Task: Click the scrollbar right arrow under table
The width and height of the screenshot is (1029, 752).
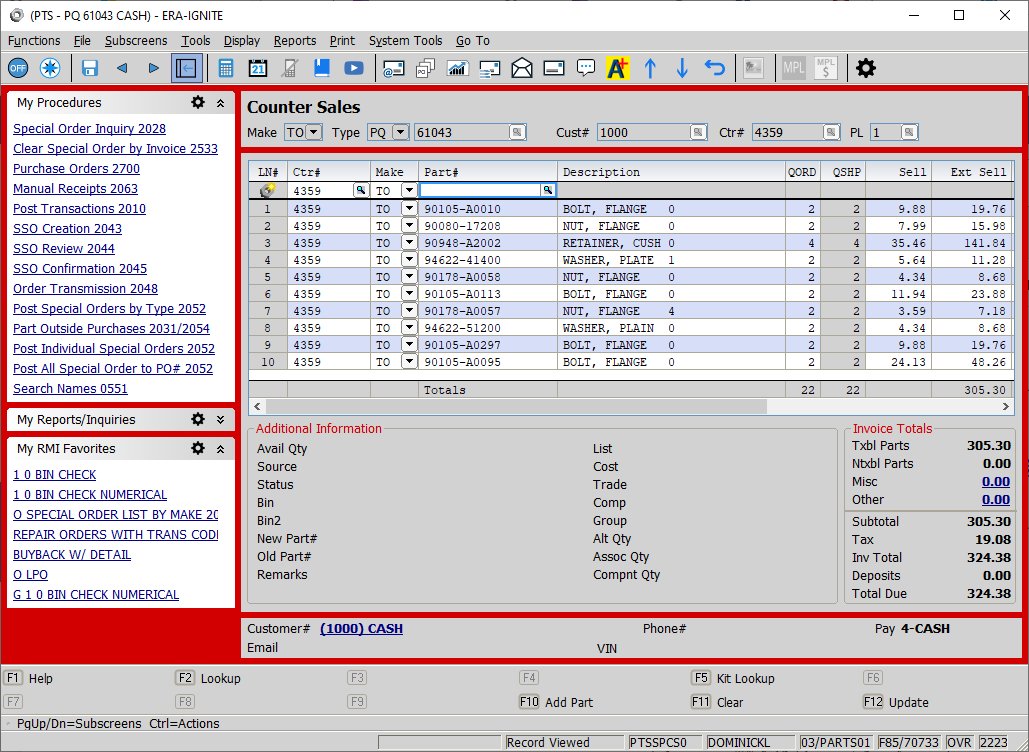Action: (1005, 407)
